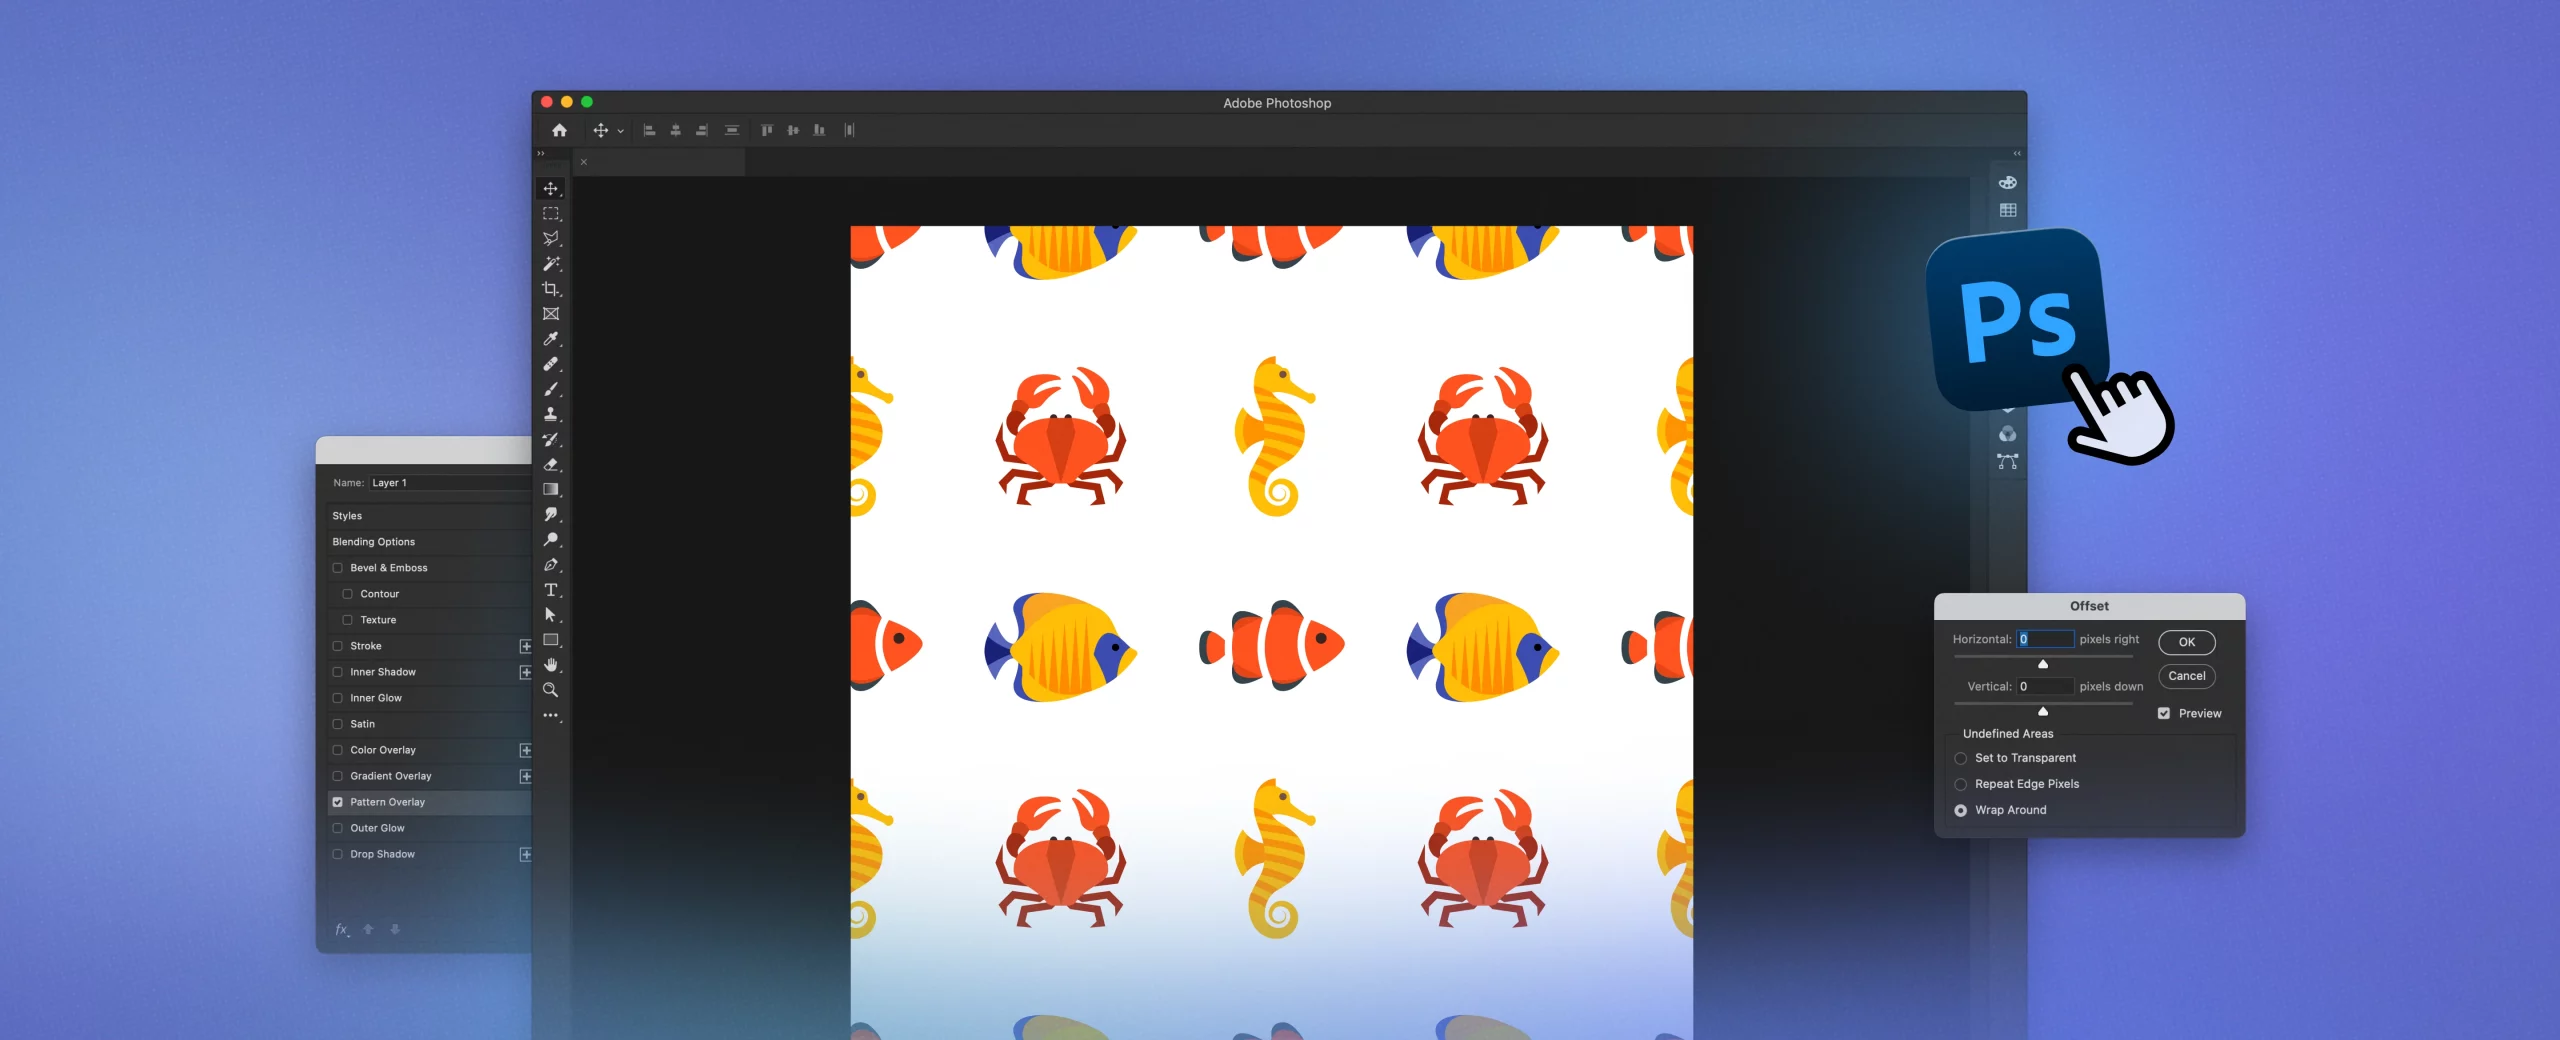Select the Dodge tool
This screenshot has height=1040, width=2560.
click(x=550, y=539)
